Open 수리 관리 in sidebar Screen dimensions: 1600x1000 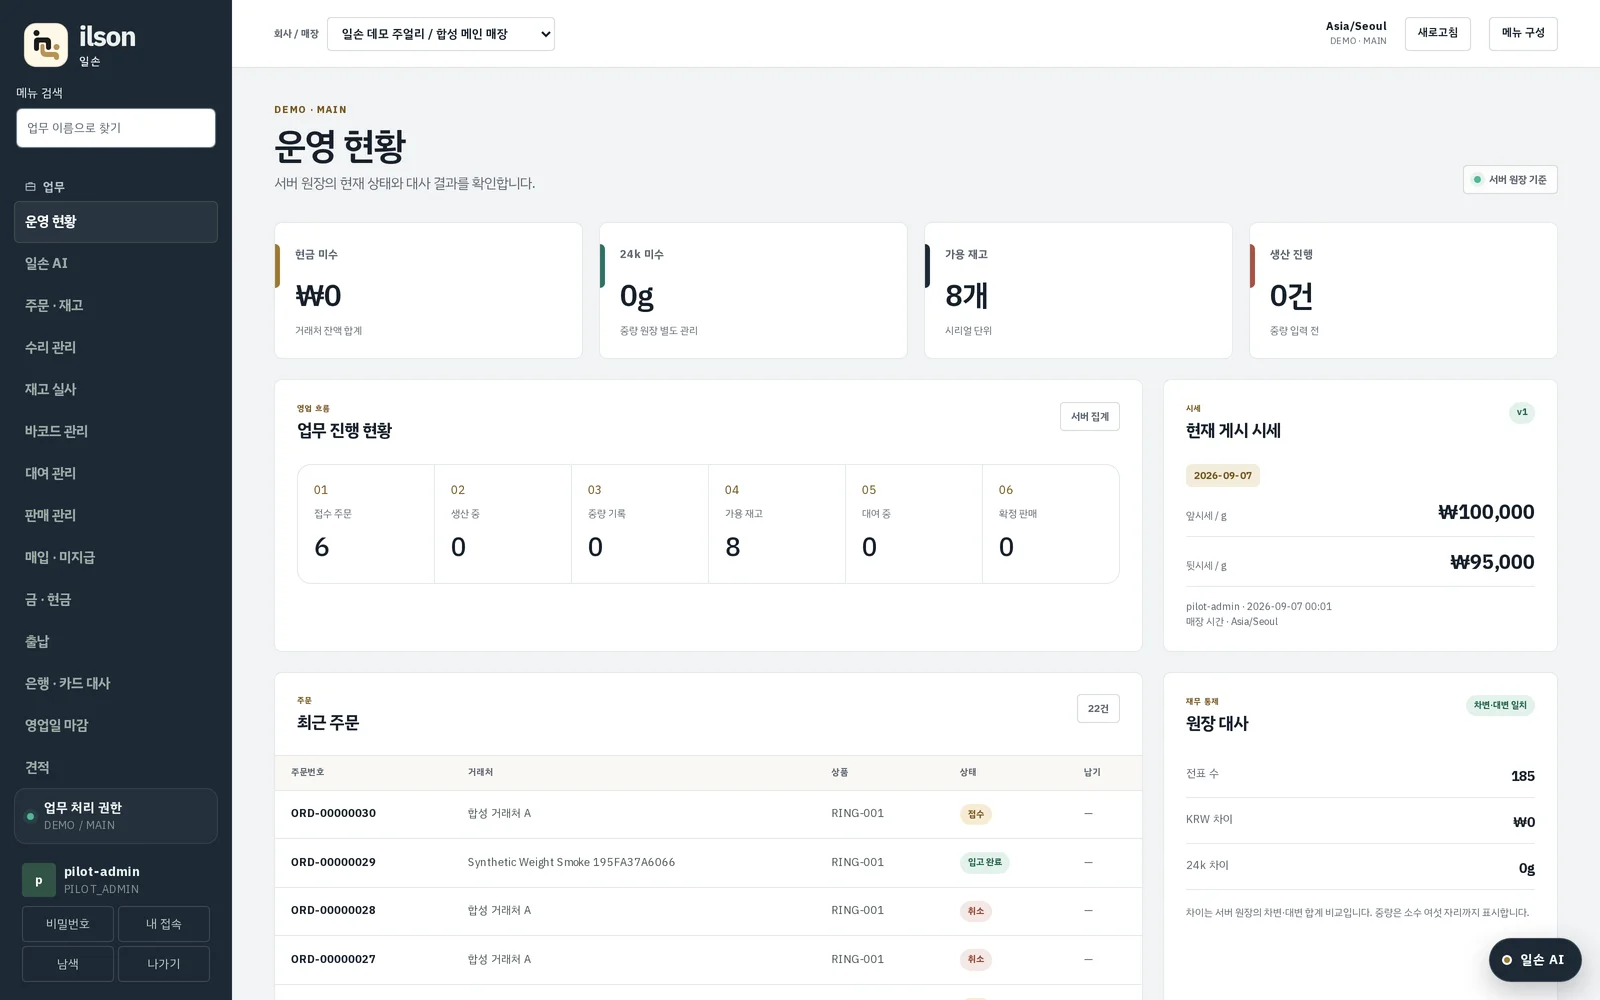pyautogui.click(x=116, y=348)
